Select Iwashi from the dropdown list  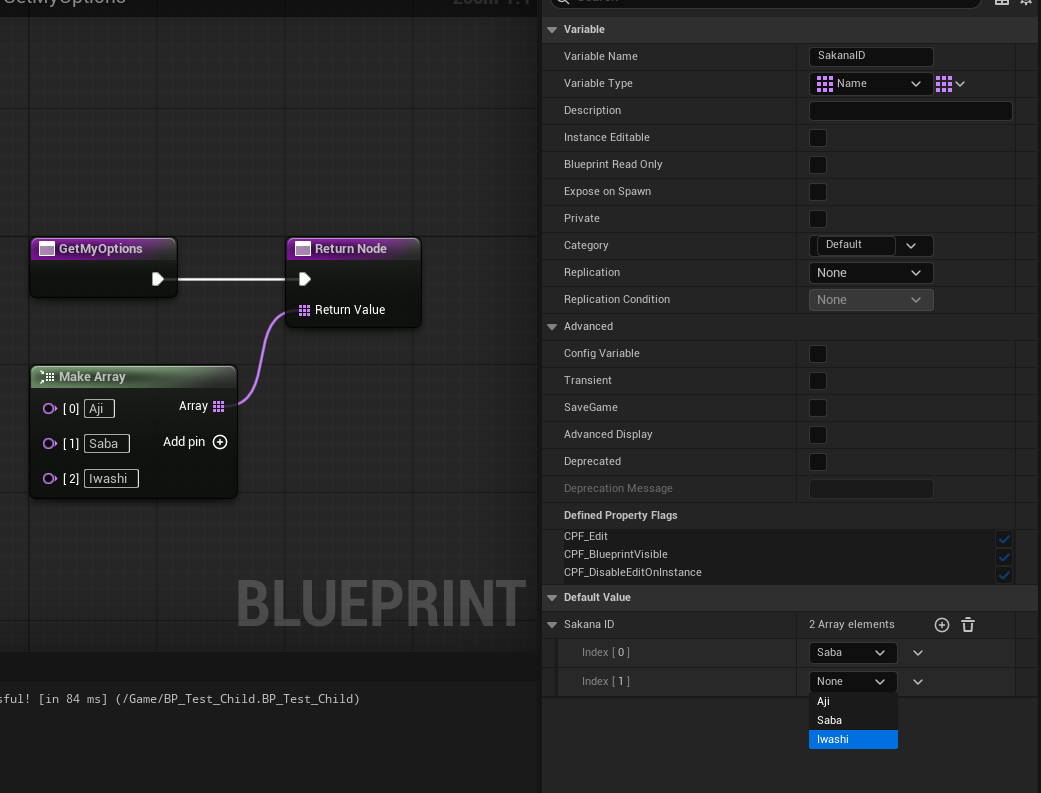[852, 740]
